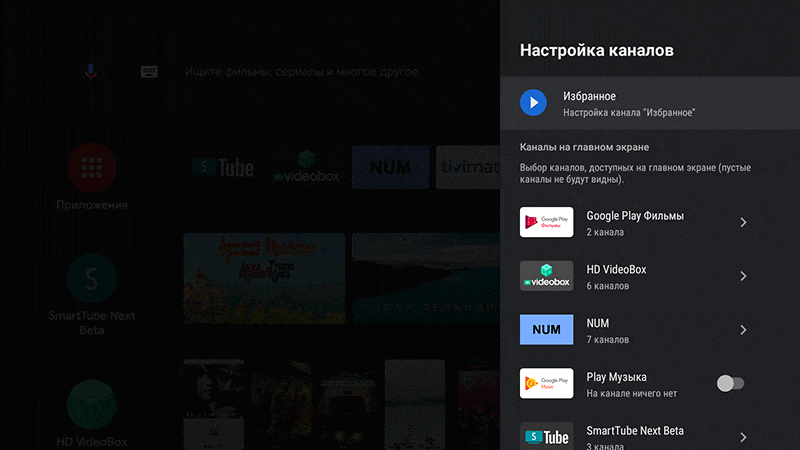Open the SmartTube tile in the apps row
800x450 pixels.
(x=222, y=167)
